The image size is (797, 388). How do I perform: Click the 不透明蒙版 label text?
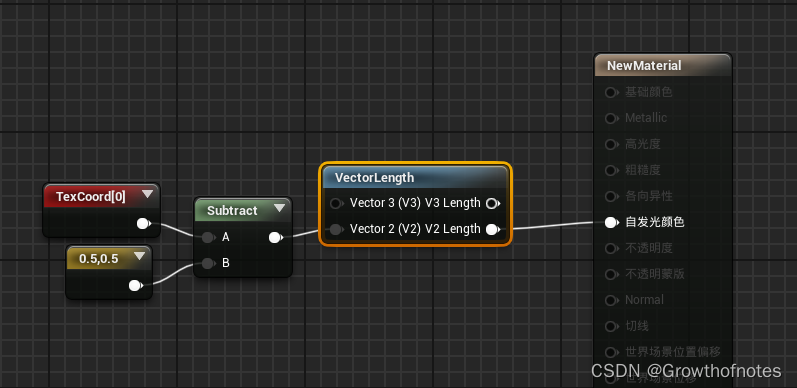(x=655, y=274)
